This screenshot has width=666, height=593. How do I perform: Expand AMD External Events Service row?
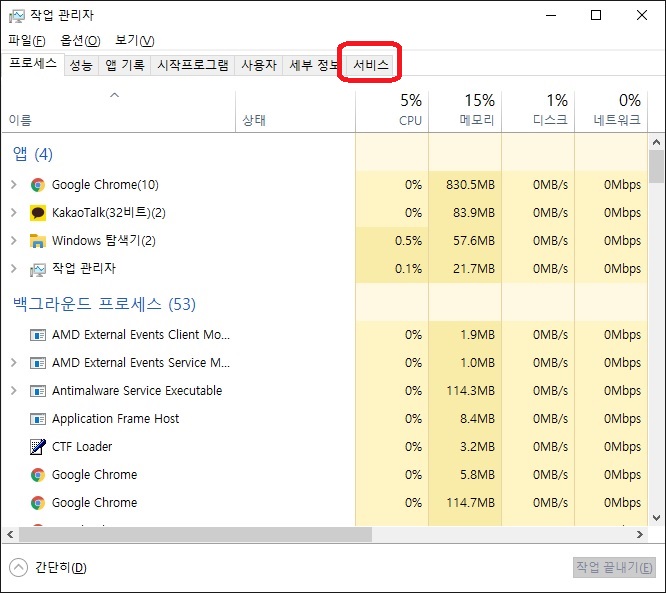(14, 362)
